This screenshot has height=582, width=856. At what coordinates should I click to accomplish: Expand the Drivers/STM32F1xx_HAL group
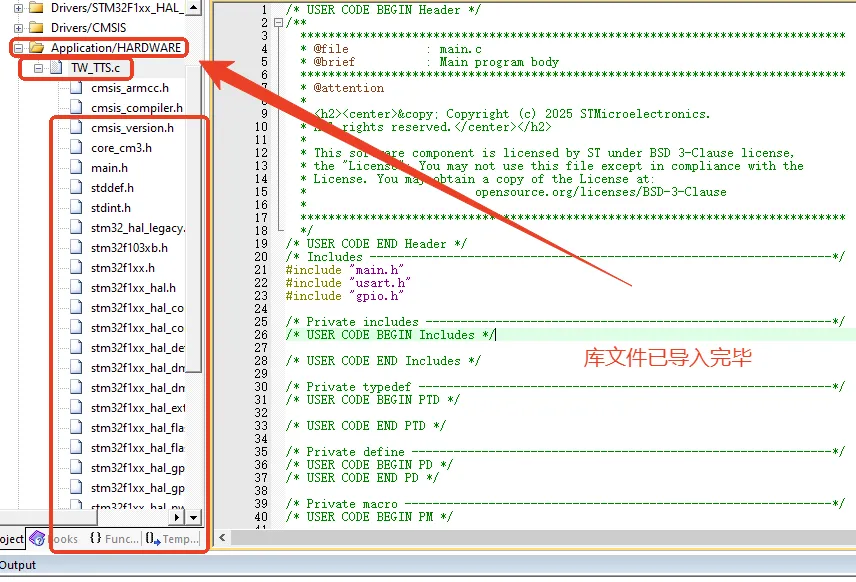(x=18, y=7)
